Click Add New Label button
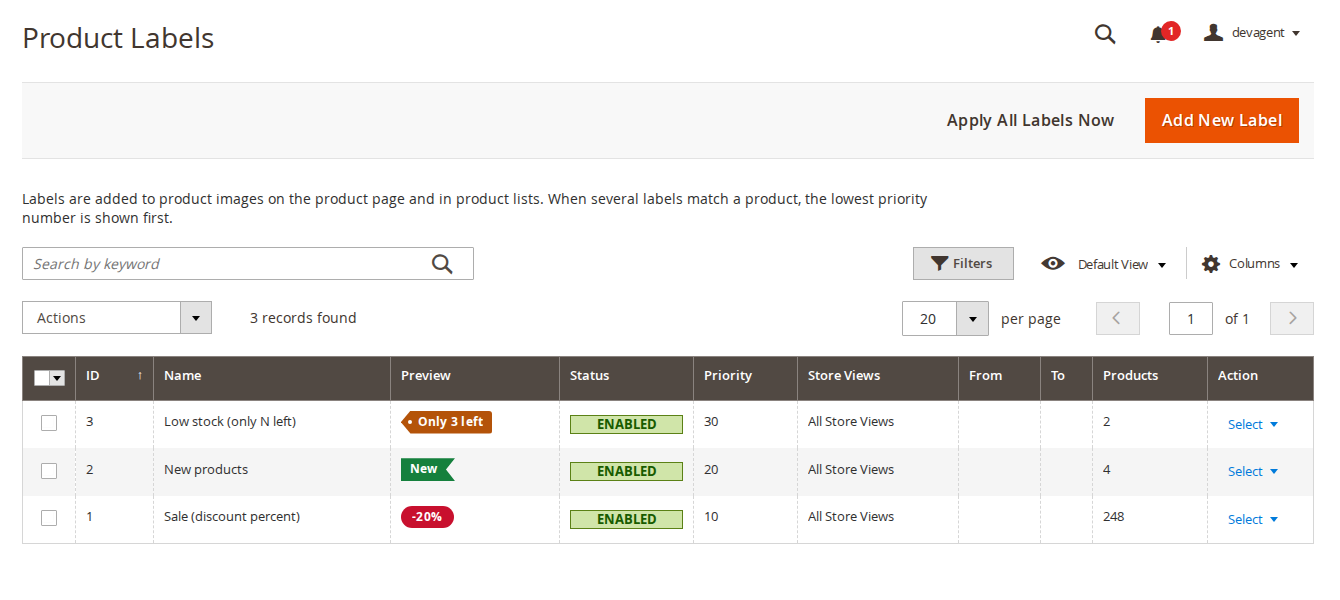This screenshot has height=600, width=1340. (x=1222, y=120)
